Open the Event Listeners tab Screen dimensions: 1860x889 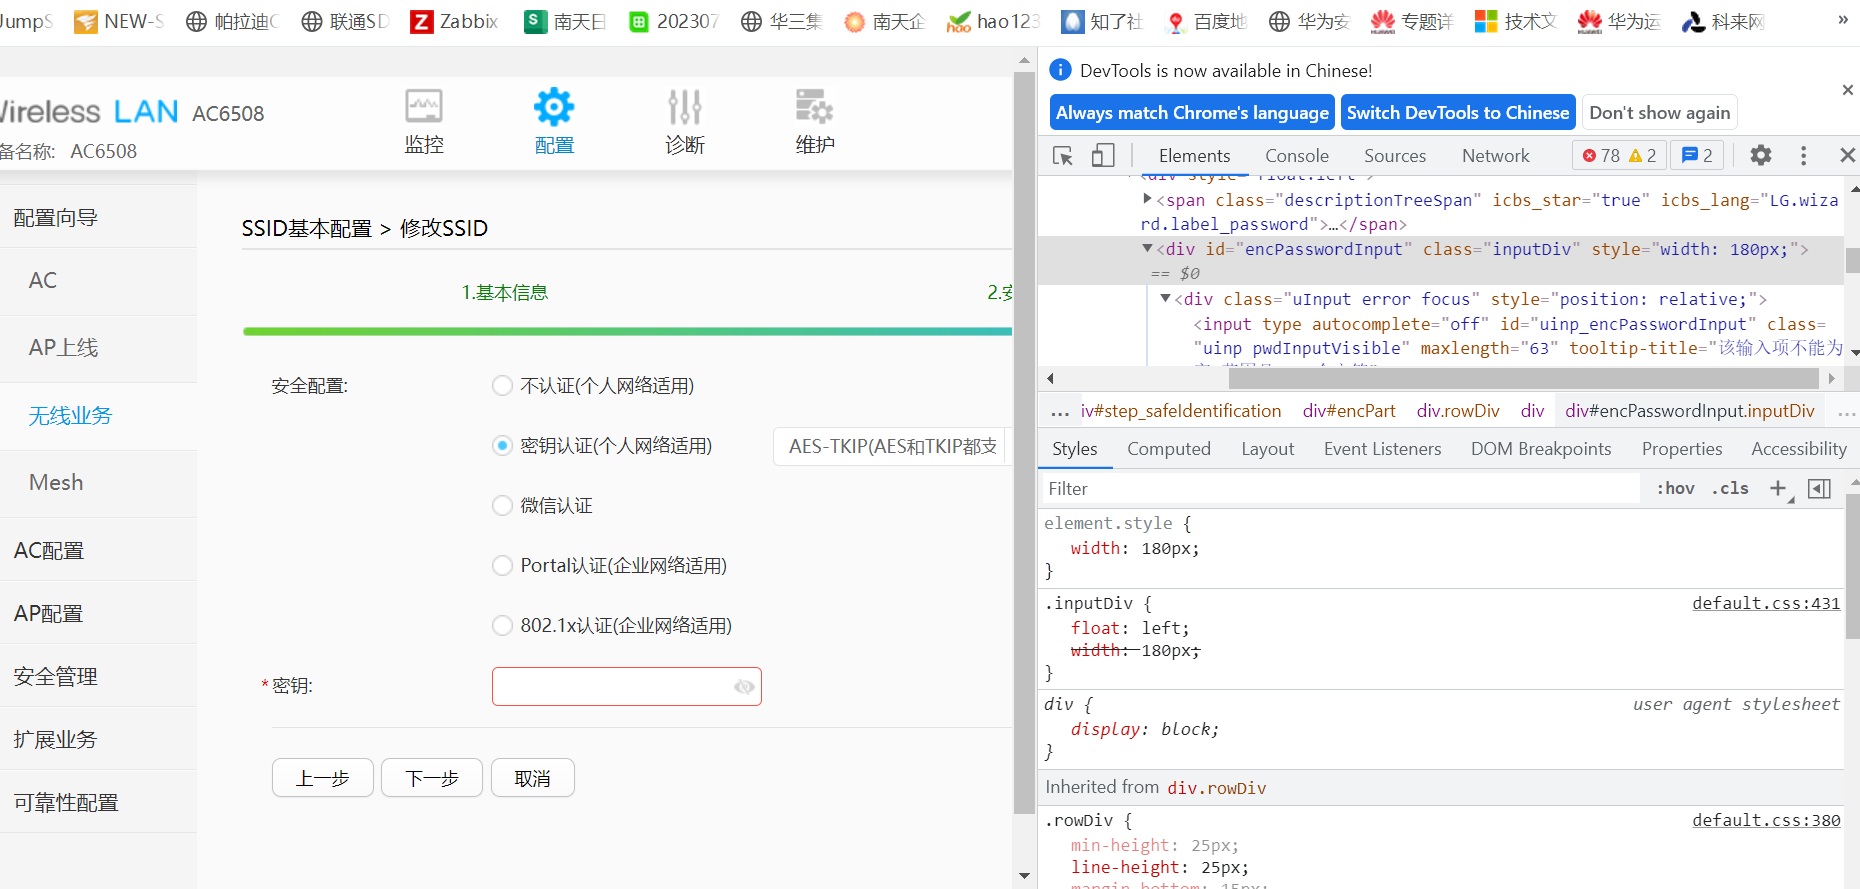pyautogui.click(x=1383, y=449)
